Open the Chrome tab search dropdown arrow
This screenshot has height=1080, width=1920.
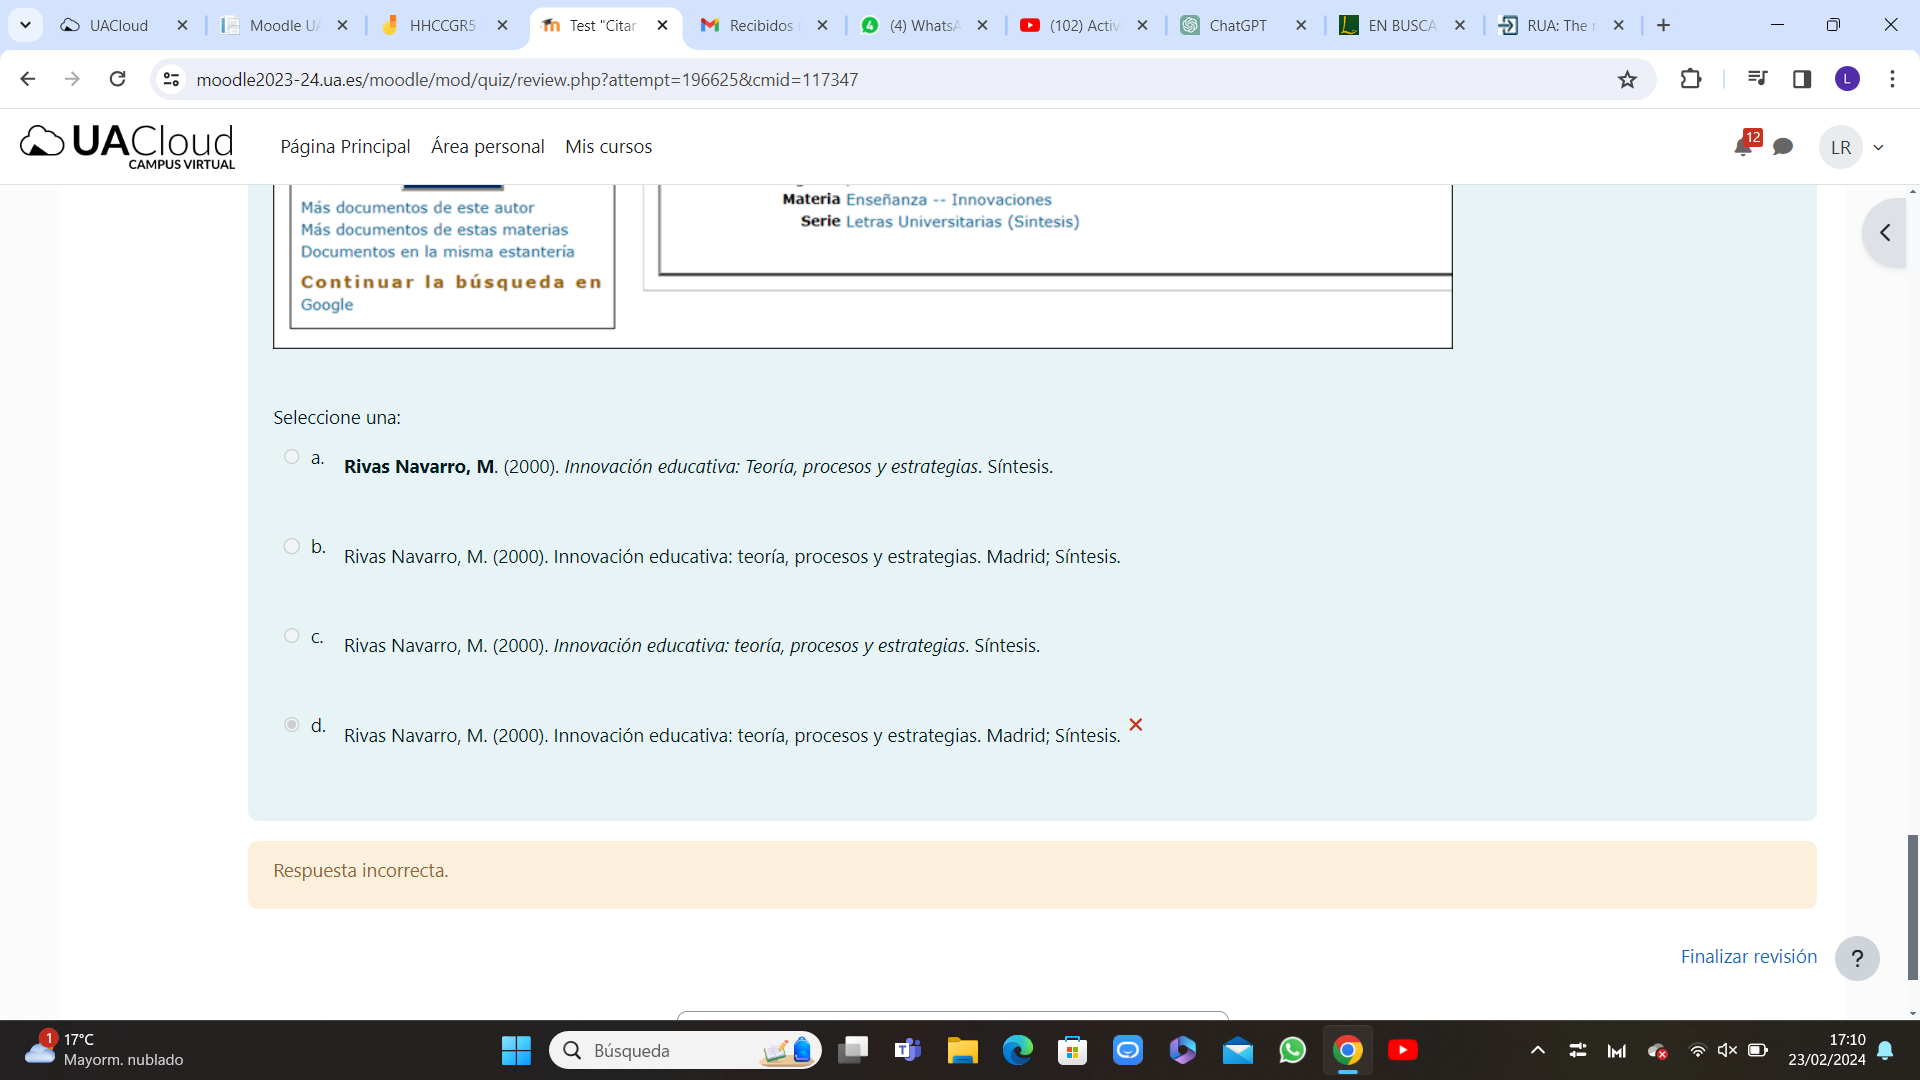click(x=25, y=25)
